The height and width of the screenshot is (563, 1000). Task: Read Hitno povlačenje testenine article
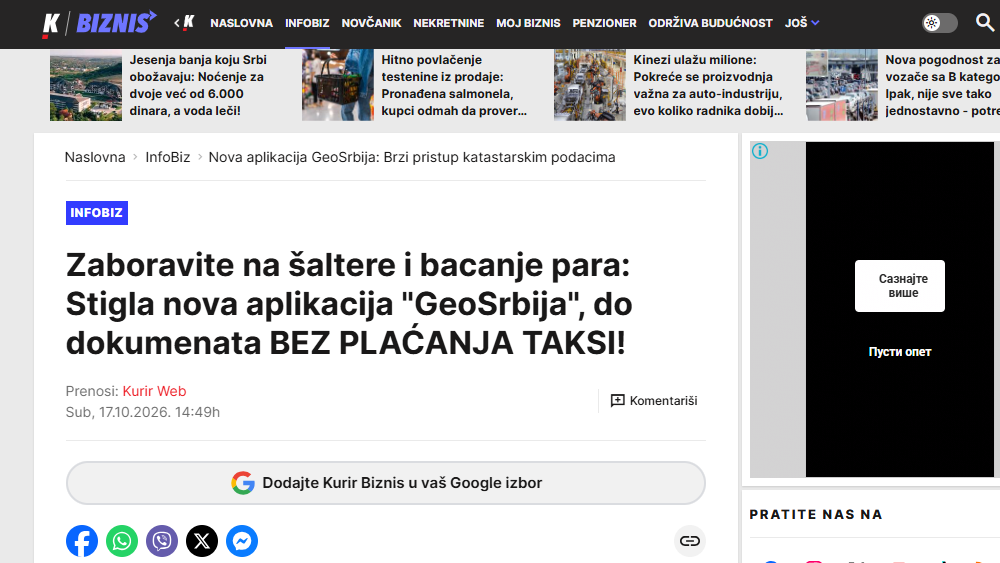click(x=454, y=85)
